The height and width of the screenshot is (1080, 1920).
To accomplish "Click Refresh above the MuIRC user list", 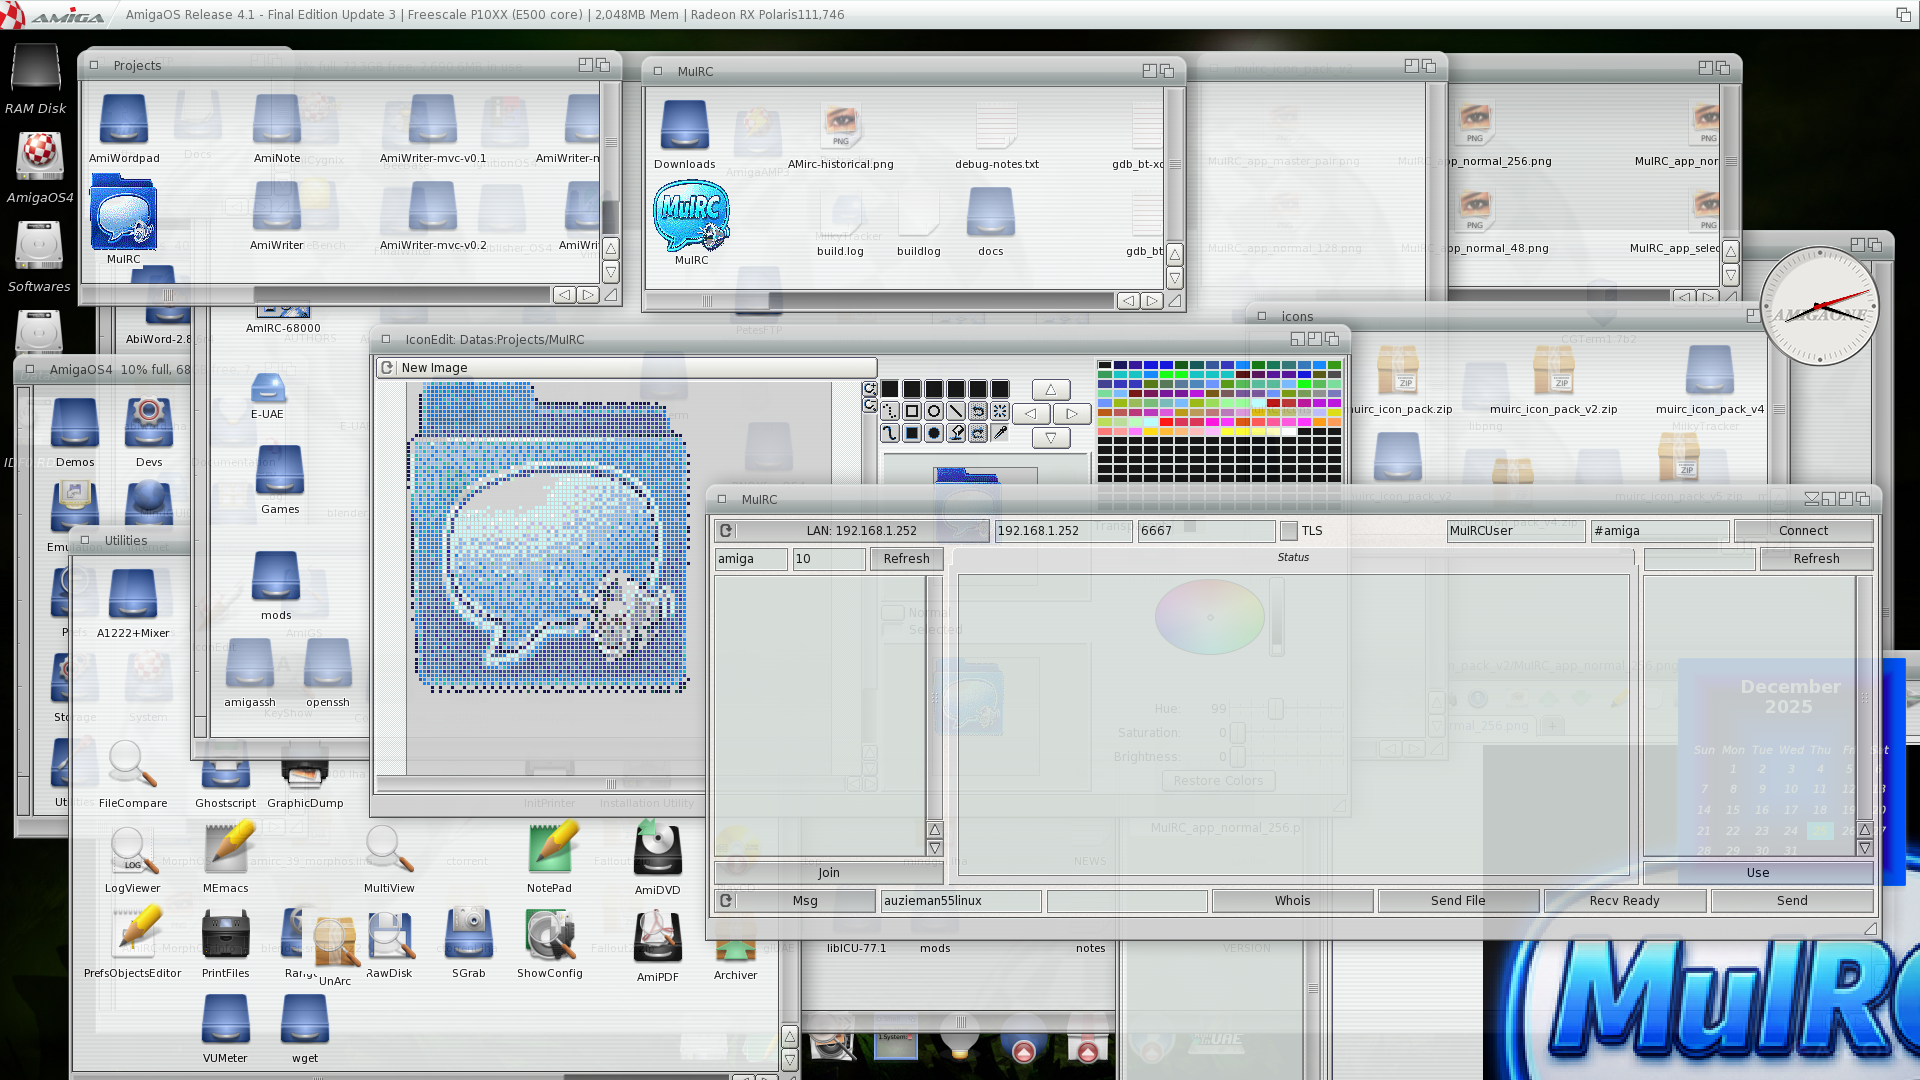I will (1816, 559).
